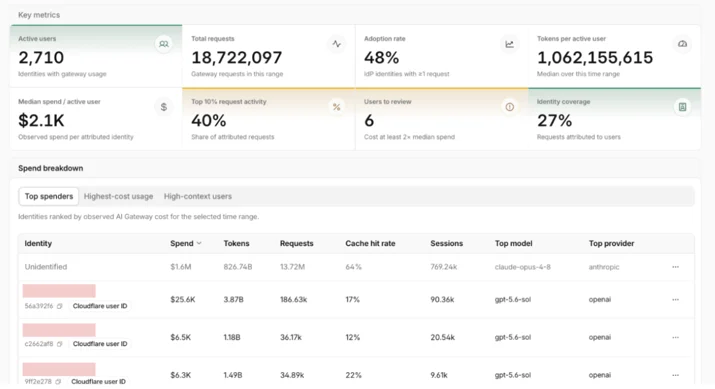Viewport: 715px width, 389px height.
Task: Click the 20.54k sessions value
Action: [442, 337]
